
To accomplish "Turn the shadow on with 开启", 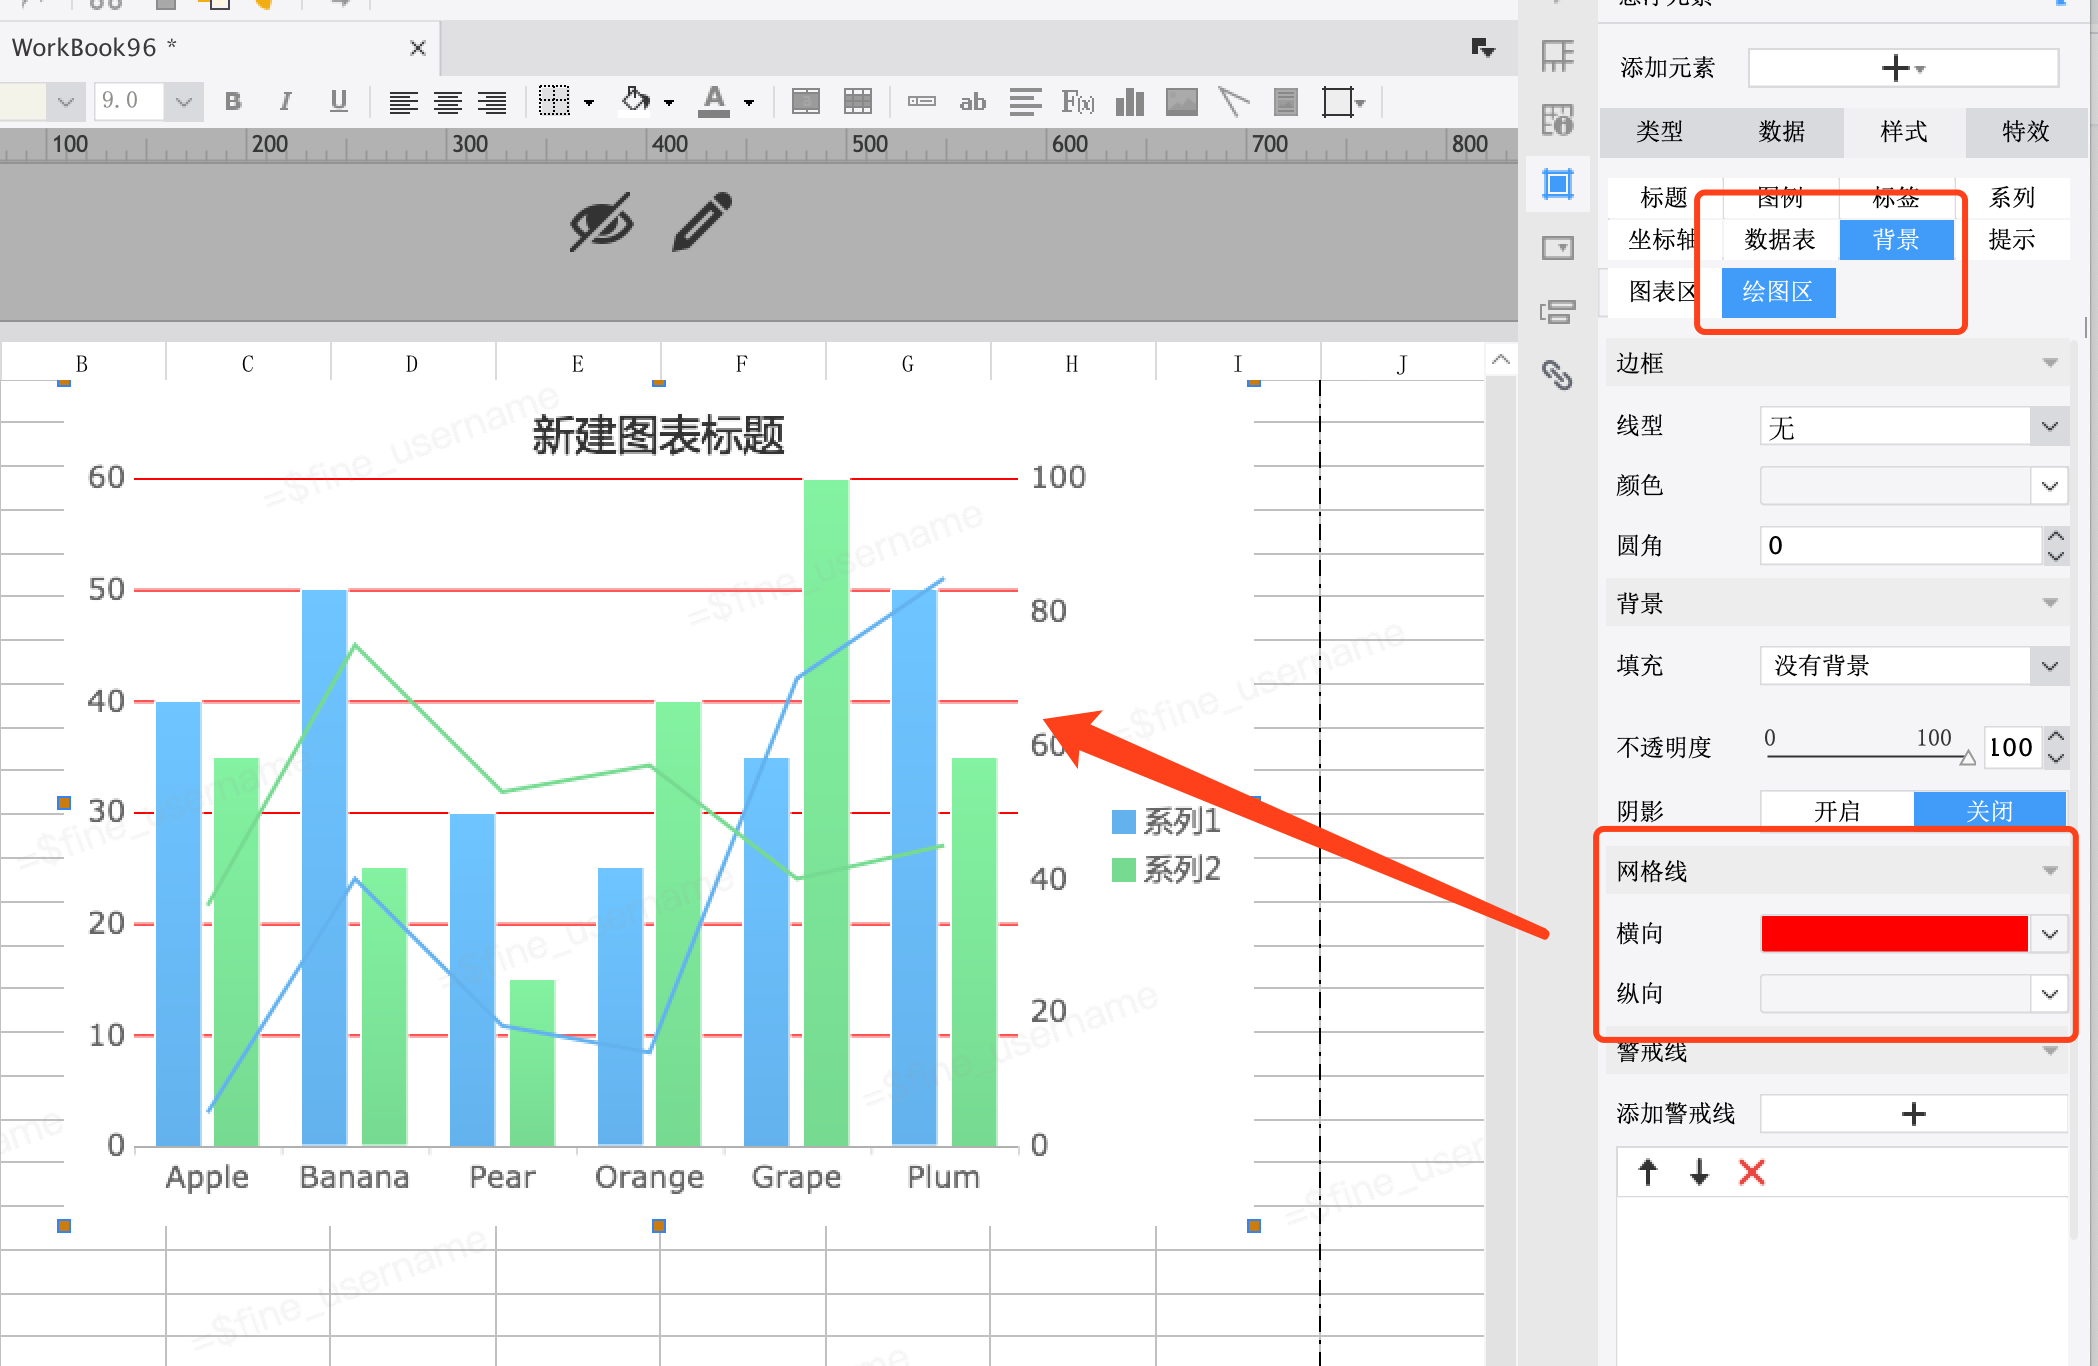I will click(1837, 810).
